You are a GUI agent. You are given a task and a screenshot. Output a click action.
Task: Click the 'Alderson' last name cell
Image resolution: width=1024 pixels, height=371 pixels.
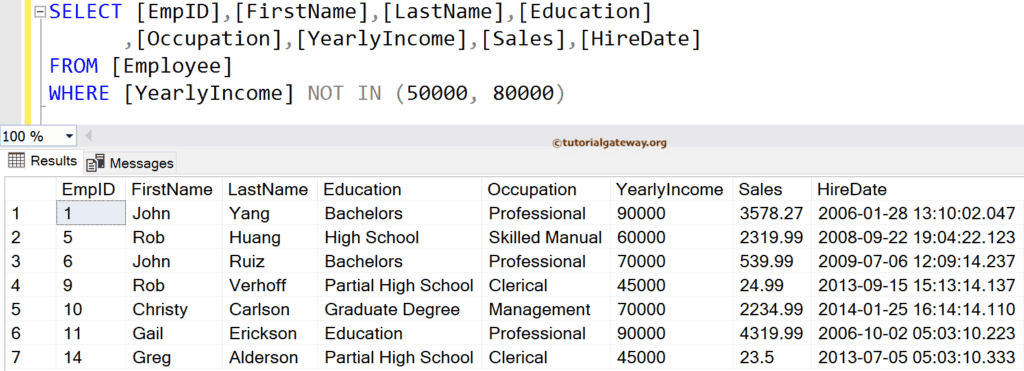click(x=270, y=357)
